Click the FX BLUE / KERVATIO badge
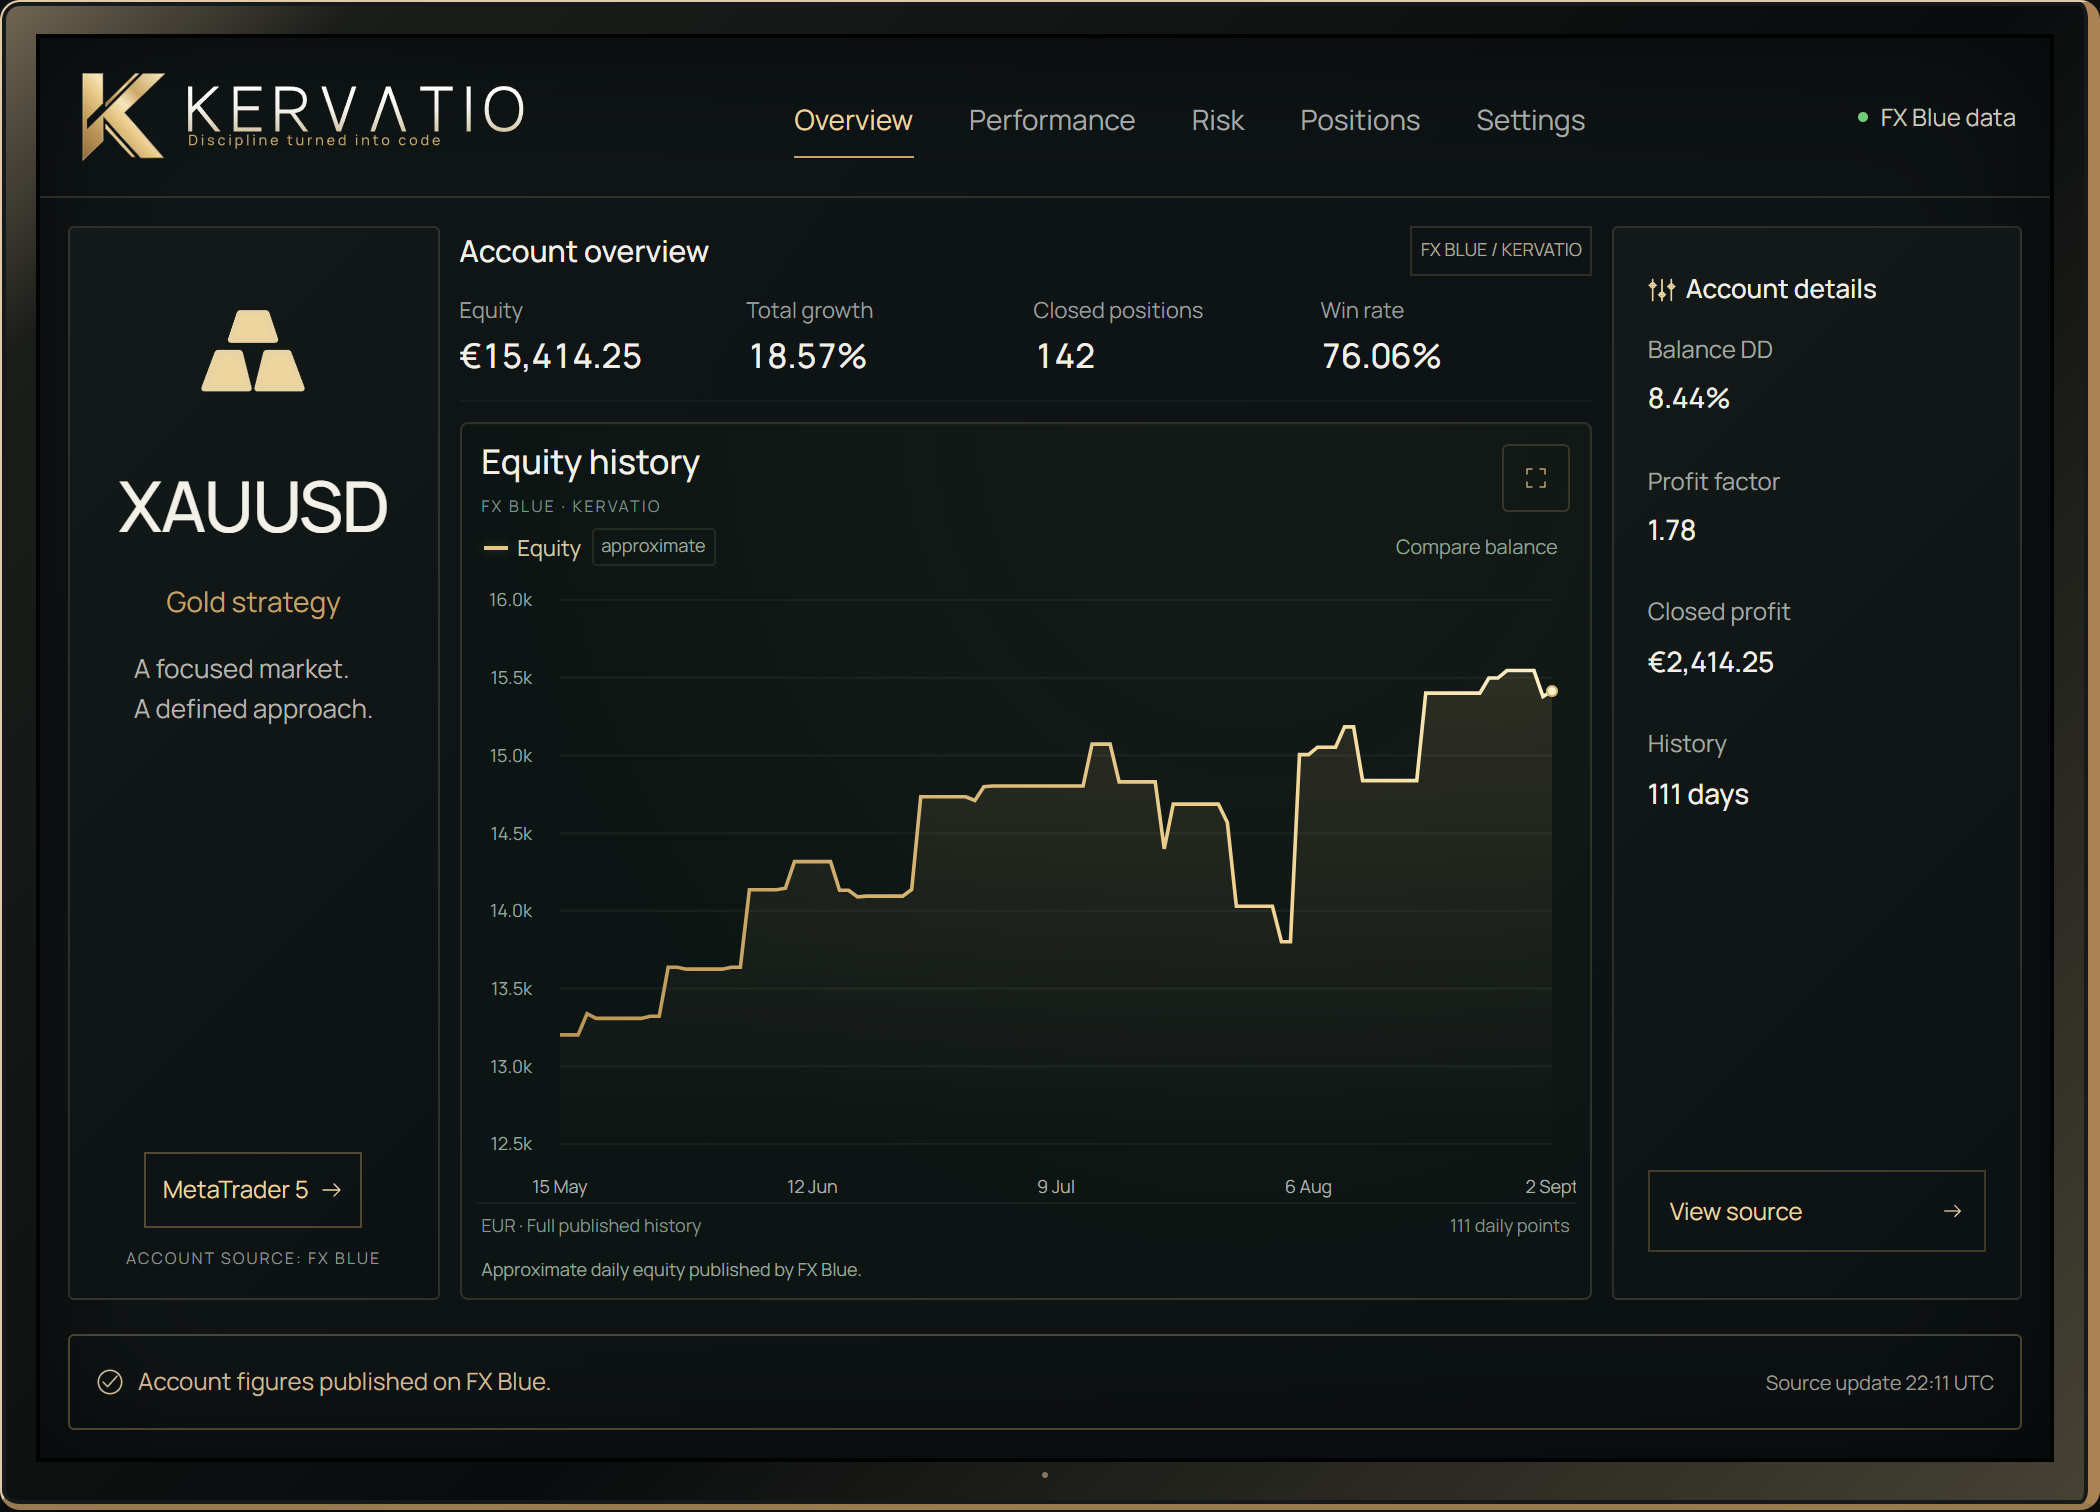This screenshot has width=2100, height=1512. point(1500,250)
